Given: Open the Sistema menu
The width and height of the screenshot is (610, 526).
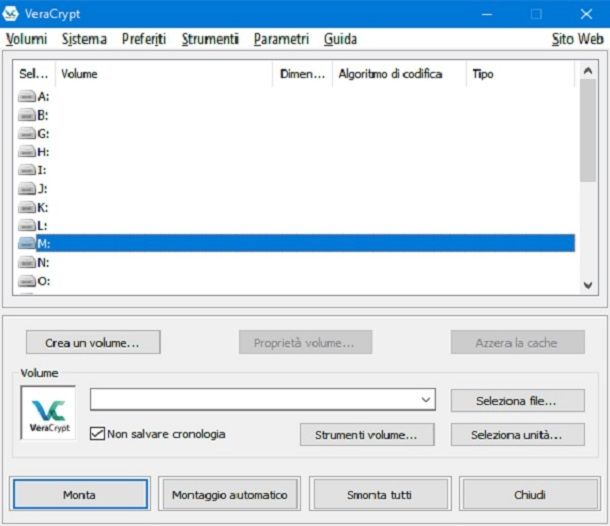Looking at the screenshot, I should [x=84, y=39].
